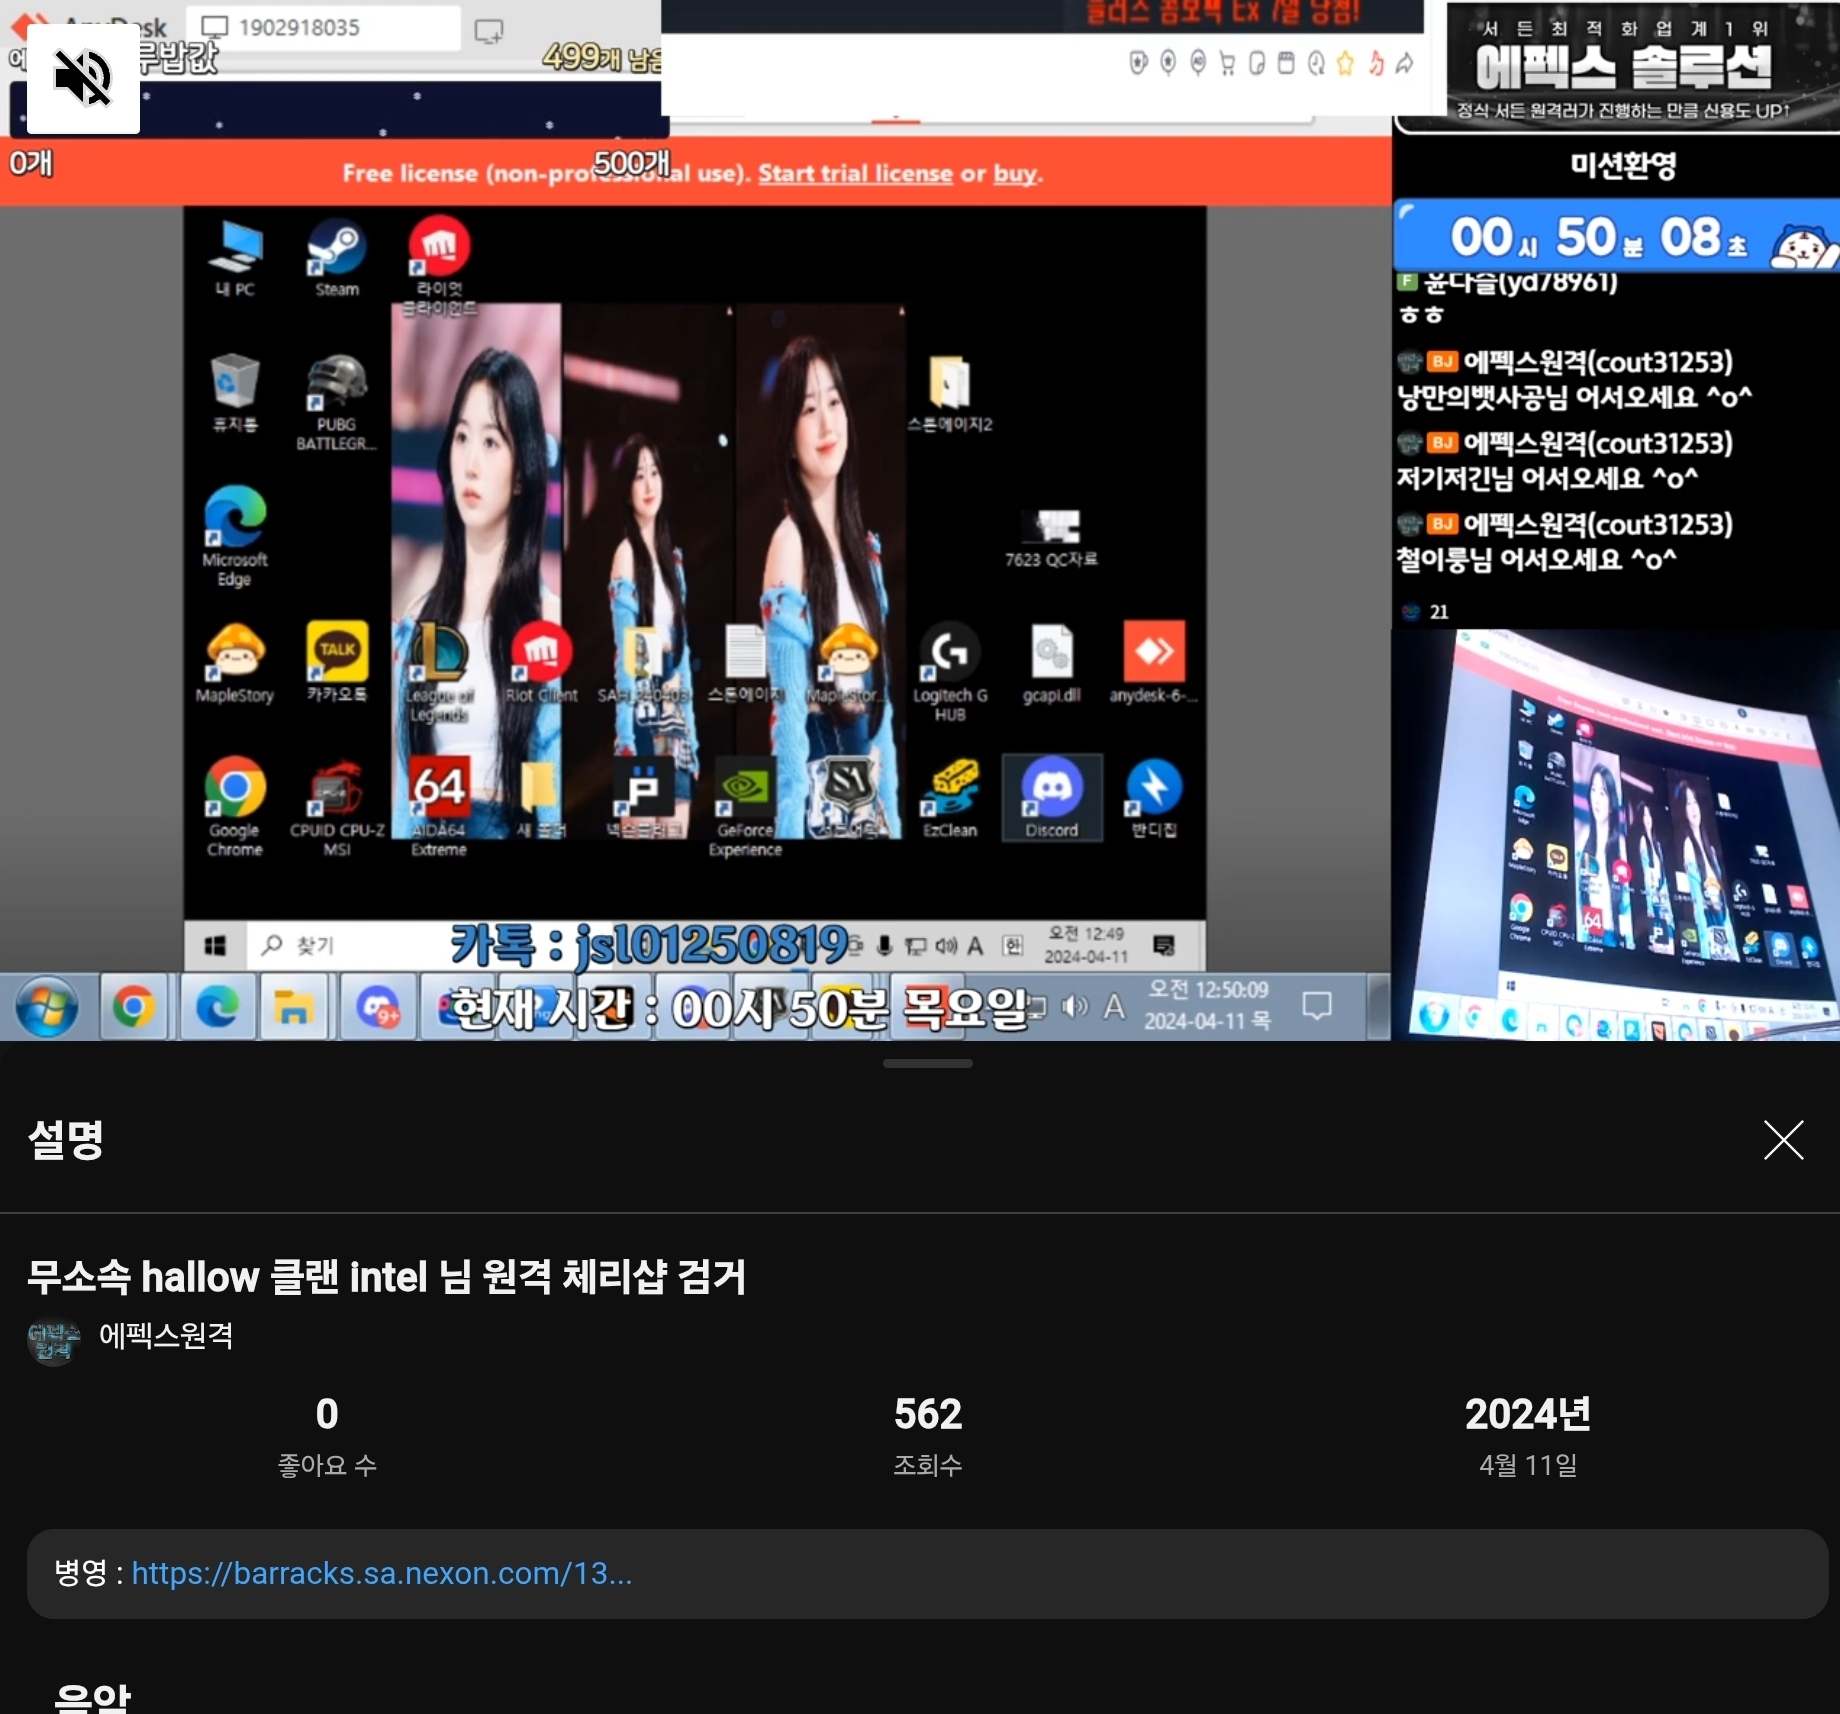Open Chrome from the bottom taskbar
The image size is (1840, 1714).
pos(133,1007)
